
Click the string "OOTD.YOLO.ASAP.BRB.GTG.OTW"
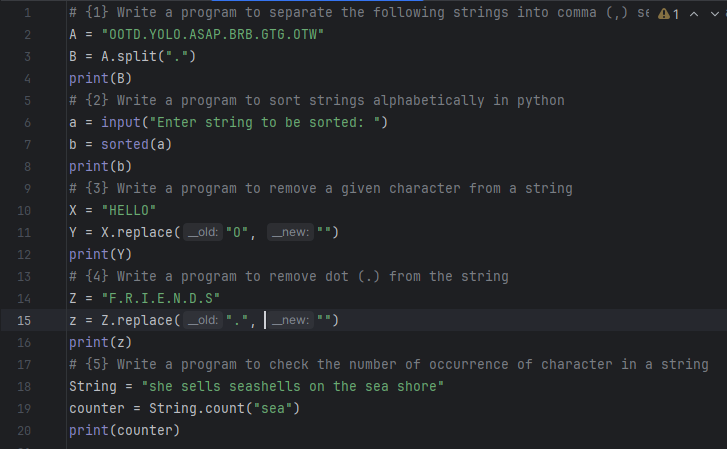point(212,34)
